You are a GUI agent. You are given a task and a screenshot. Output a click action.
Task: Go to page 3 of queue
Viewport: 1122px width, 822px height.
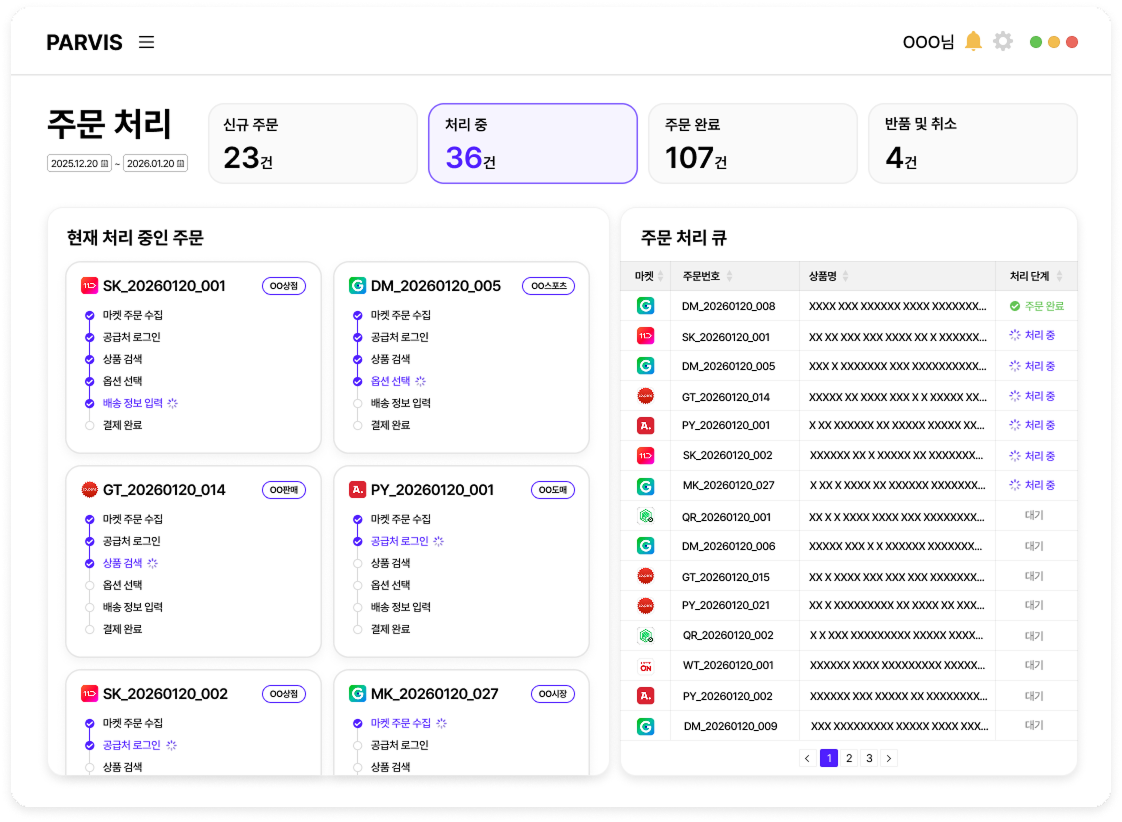869,758
